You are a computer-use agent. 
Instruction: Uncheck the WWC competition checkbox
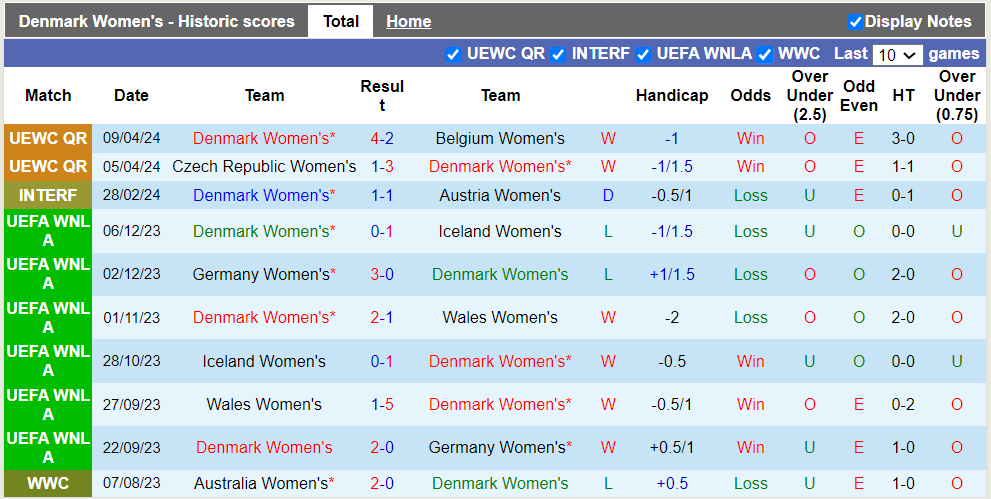coord(765,54)
